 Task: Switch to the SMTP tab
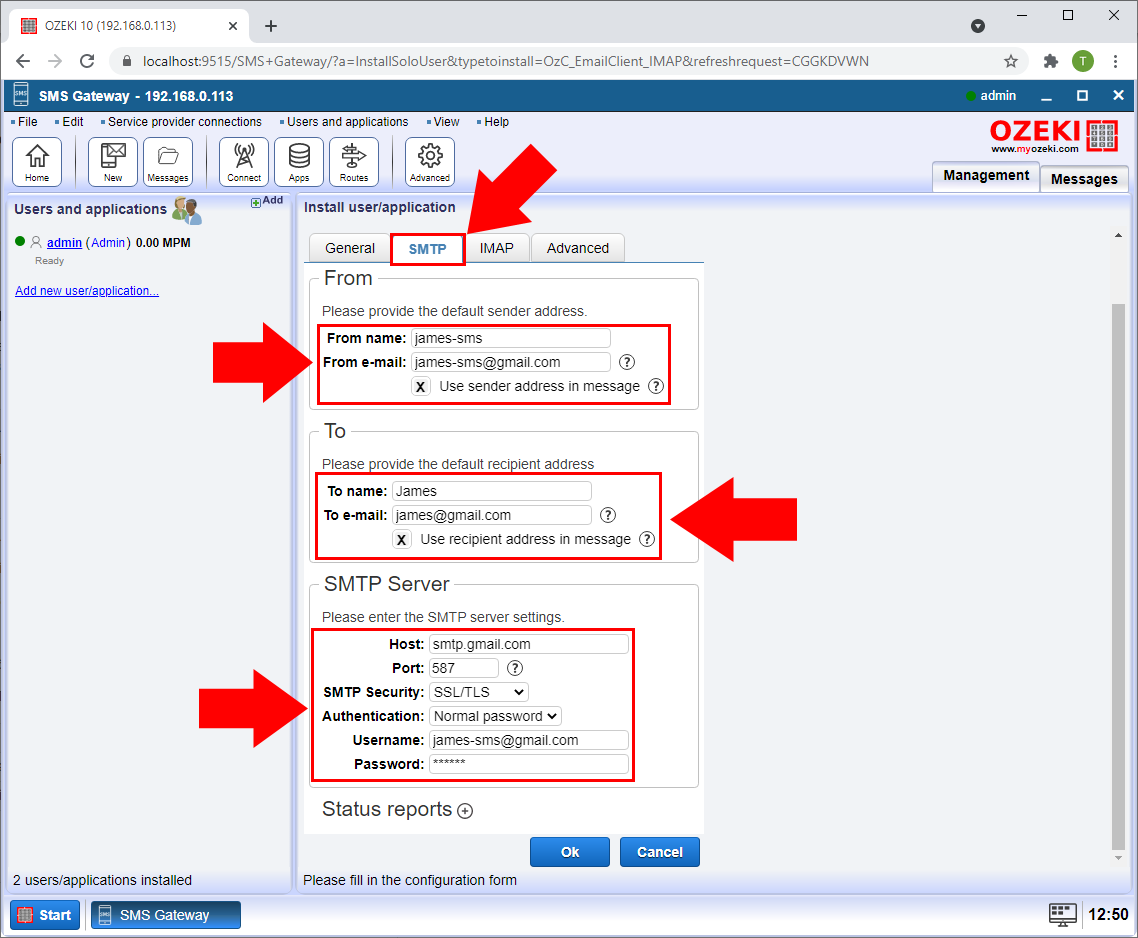pyautogui.click(x=427, y=249)
